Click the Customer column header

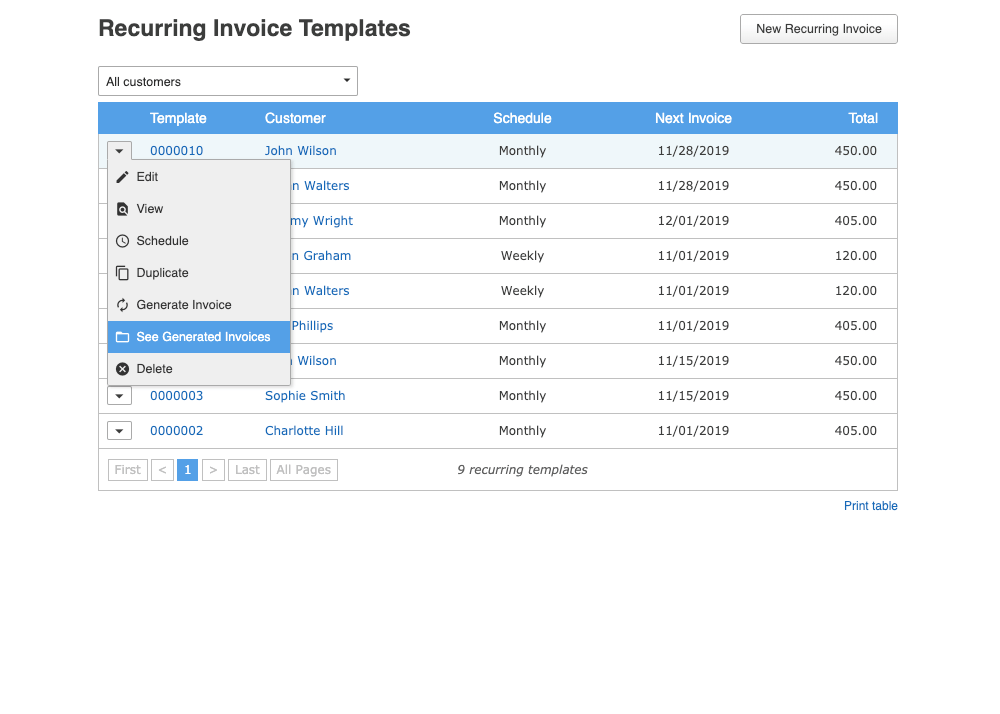coord(295,118)
